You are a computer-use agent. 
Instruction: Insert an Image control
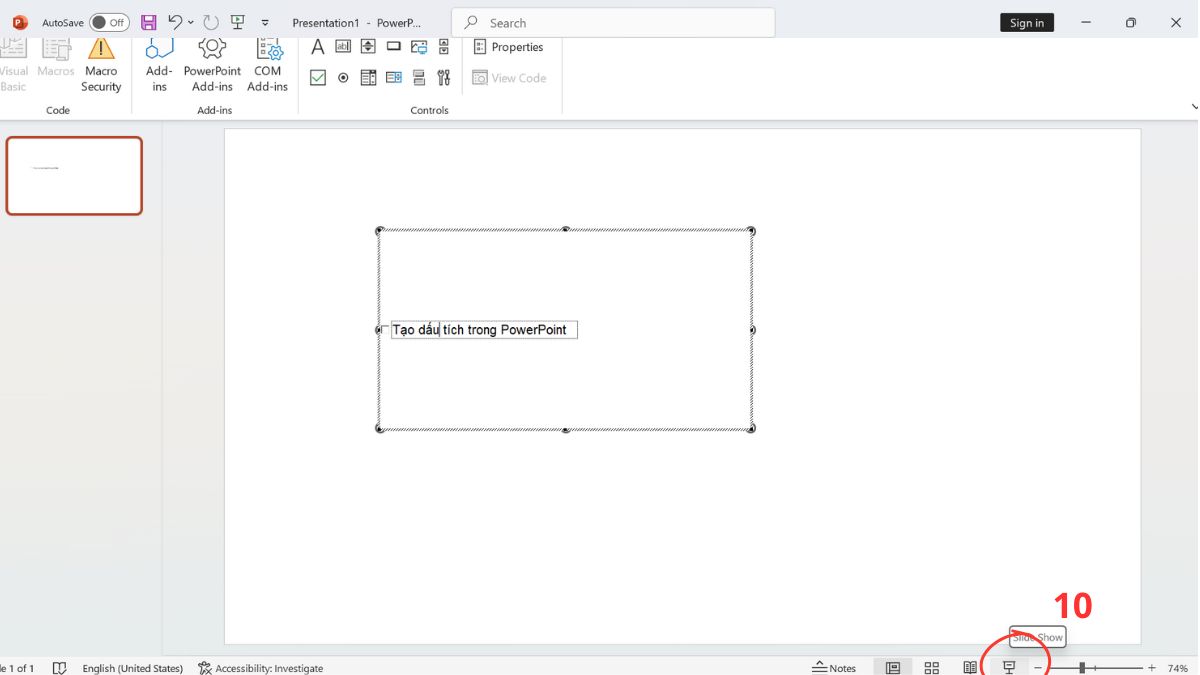(419, 46)
